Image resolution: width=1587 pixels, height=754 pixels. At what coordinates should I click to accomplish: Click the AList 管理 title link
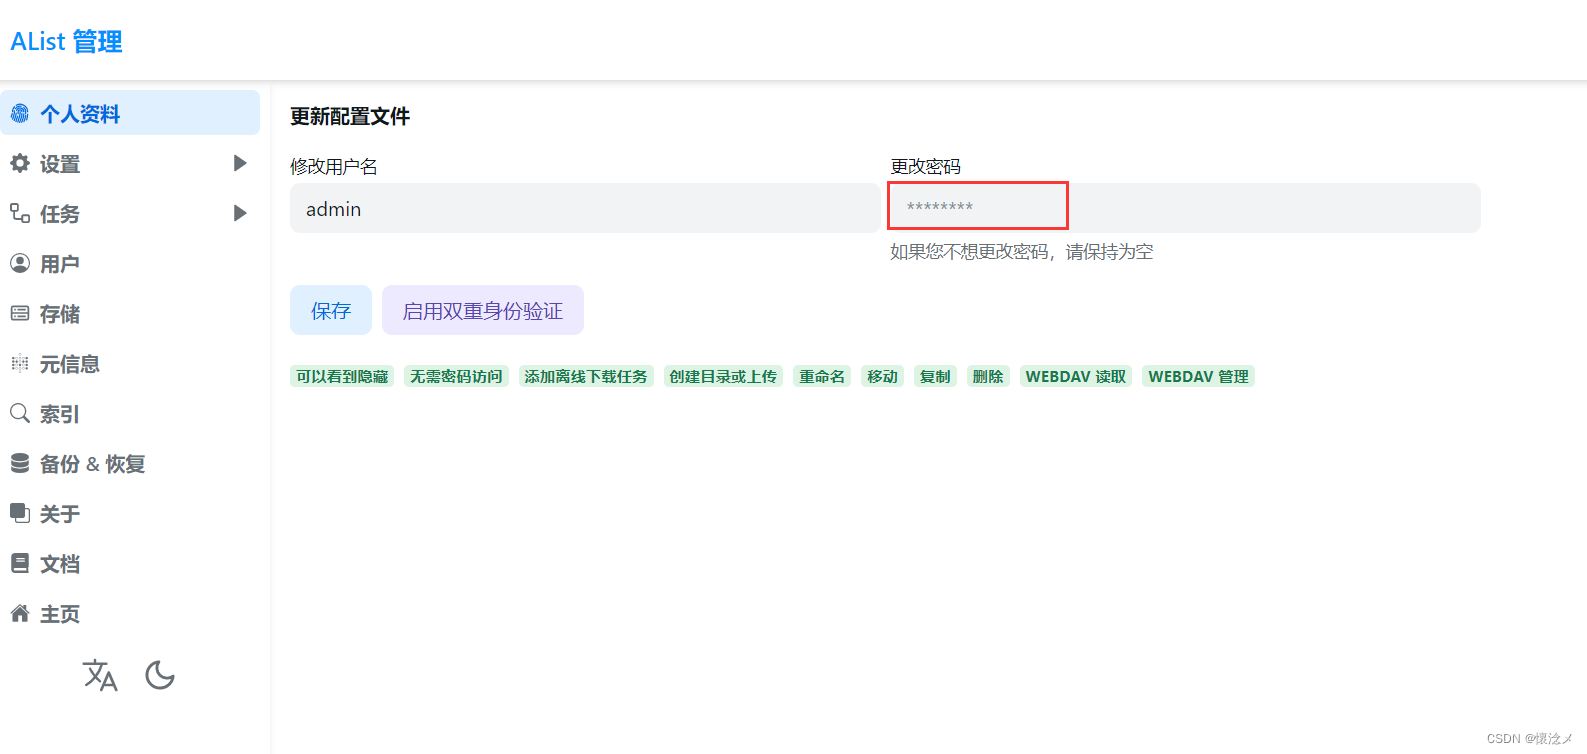67,41
